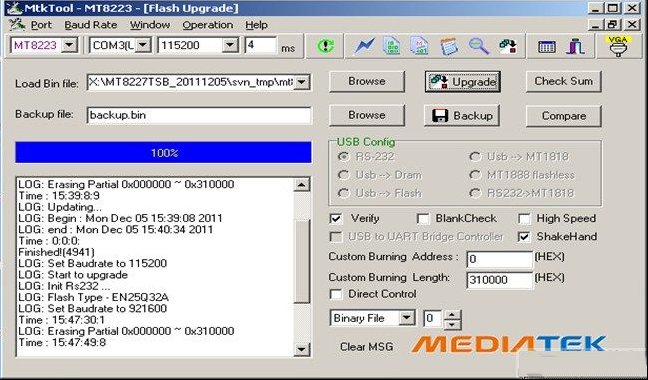Image resolution: width=648 pixels, height=380 pixels.
Task: Click the 100% blue progress bar
Action: click(x=163, y=152)
